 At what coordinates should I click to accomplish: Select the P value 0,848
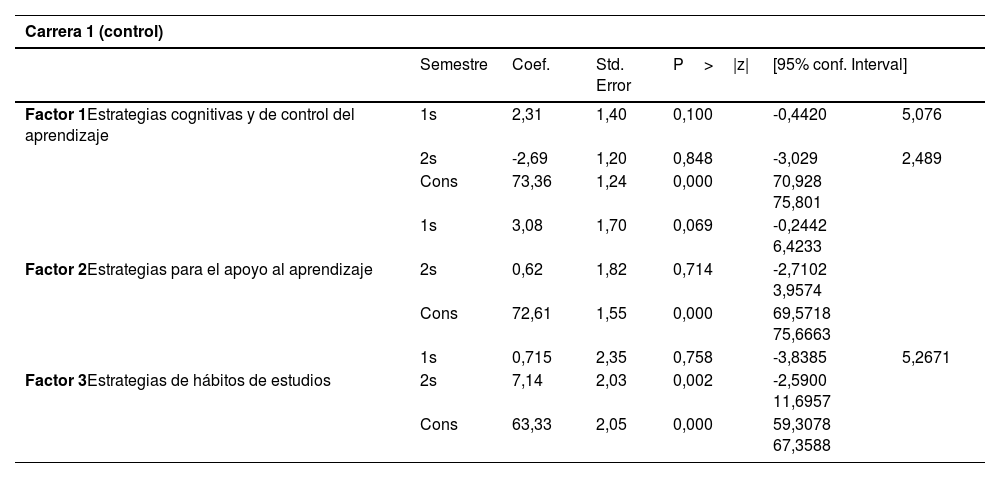(x=693, y=159)
